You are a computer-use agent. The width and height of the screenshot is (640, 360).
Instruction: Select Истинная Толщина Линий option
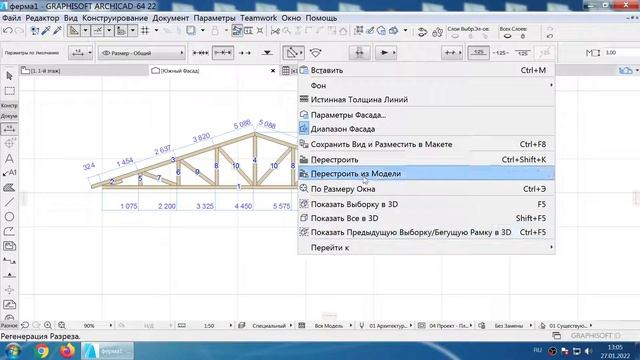(427, 99)
